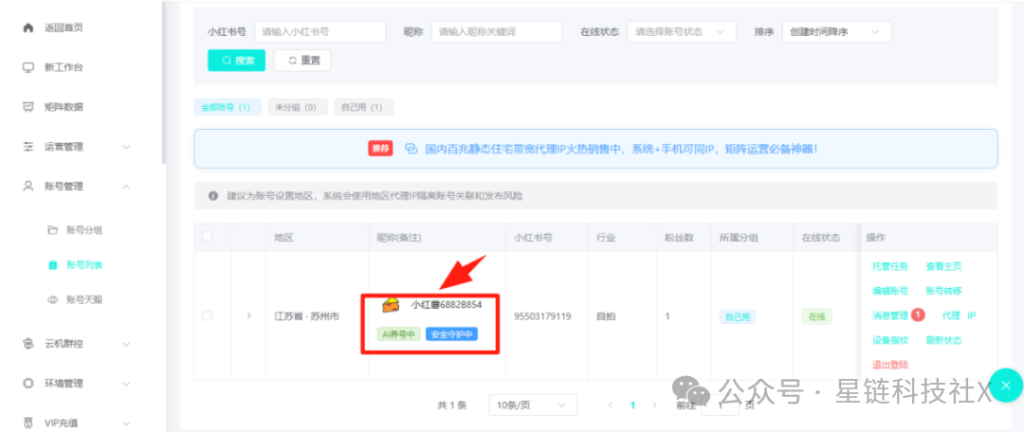The width and height of the screenshot is (1024, 432).
Task: Expand the 环境管理 sidebar menu
Action: point(127,383)
